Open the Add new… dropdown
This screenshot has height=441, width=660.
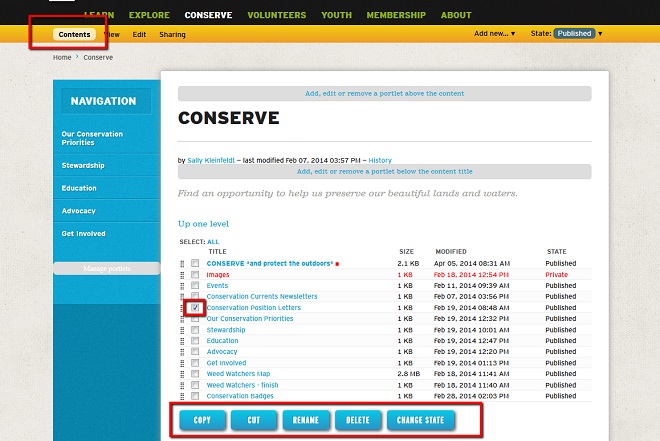click(495, 34)
